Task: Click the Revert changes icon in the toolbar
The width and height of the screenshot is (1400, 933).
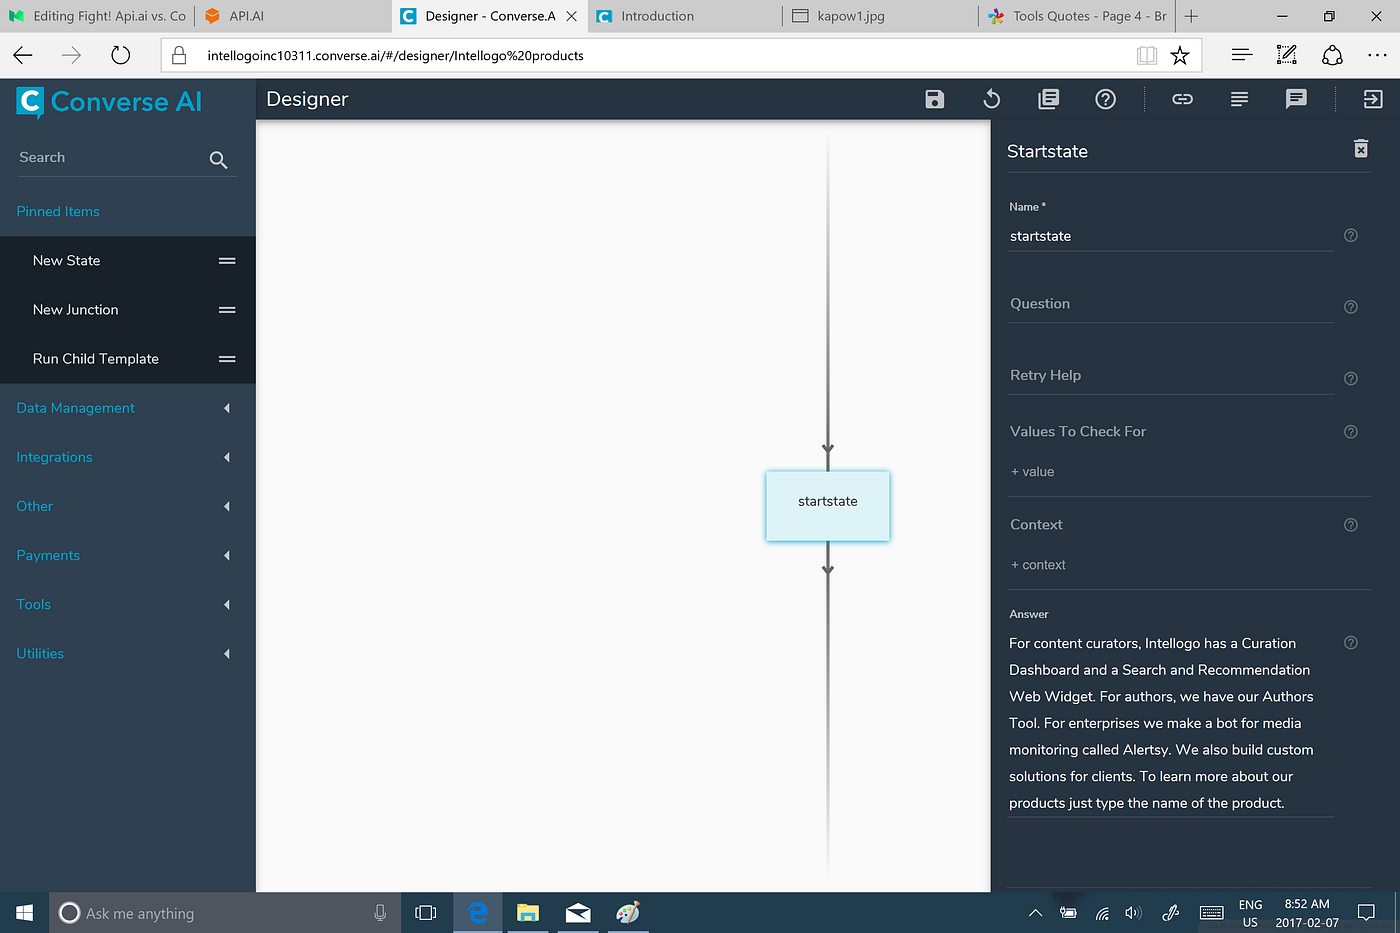Action: (x=991, y=99)
